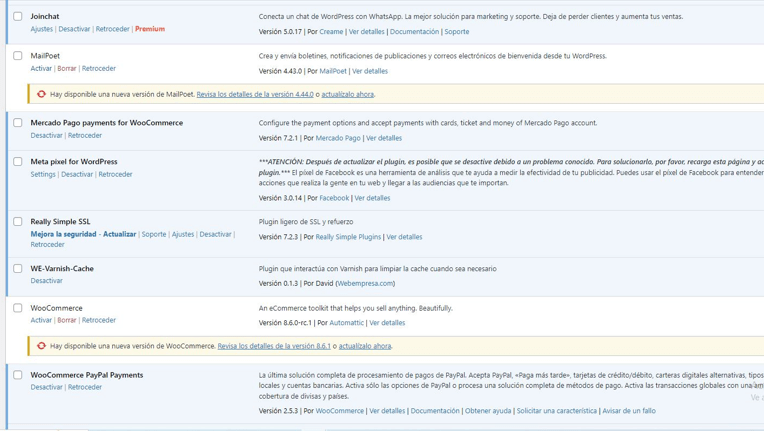This screenshot has width=764, height=431.
Task: Open WooCommerce author link for PayPal Payments
Action: point(340,411)
